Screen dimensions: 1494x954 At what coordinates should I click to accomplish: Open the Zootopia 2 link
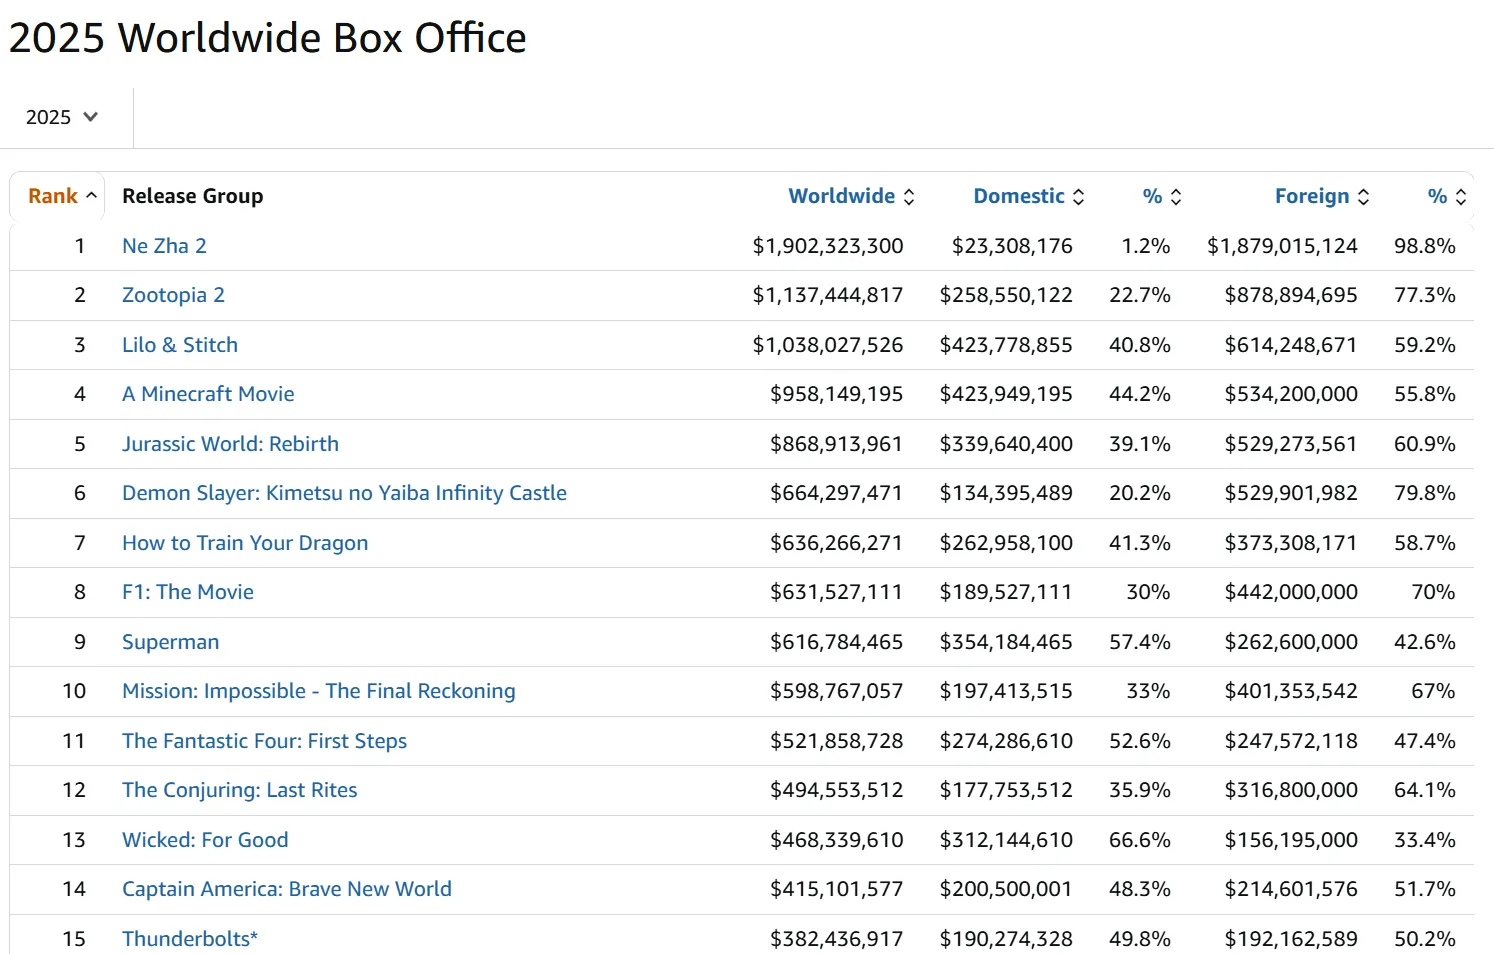[x=173, y=295]
